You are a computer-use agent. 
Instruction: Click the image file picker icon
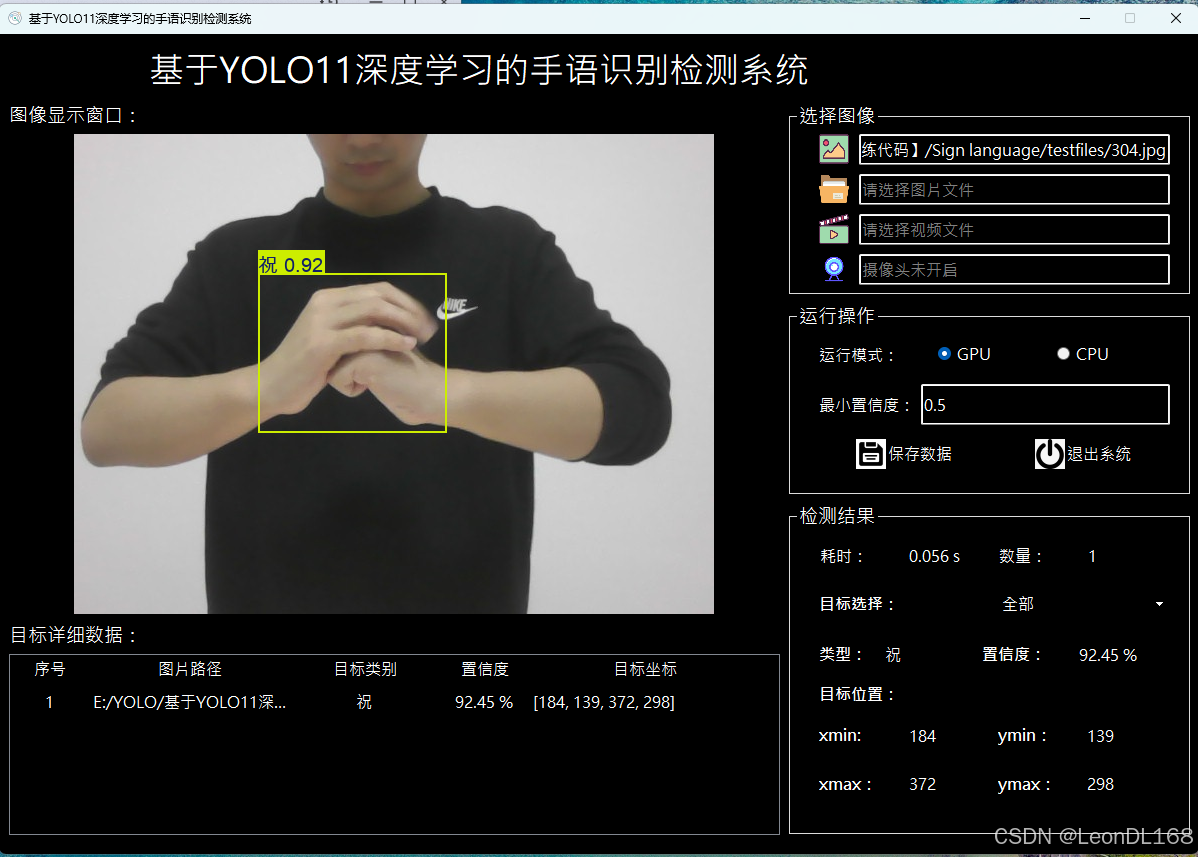pyautogui.click(x=833, y=149)
